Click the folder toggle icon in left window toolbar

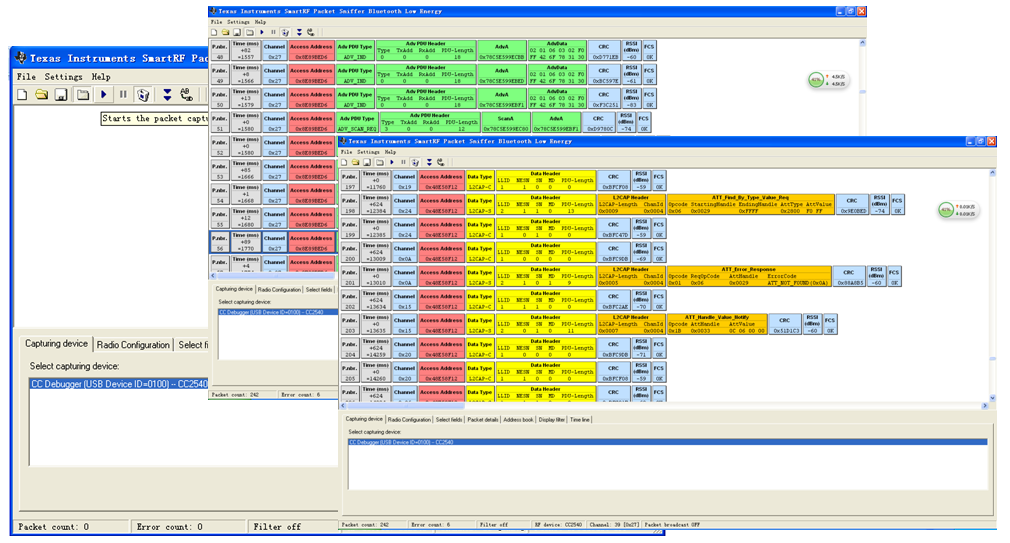click(83, 95)
